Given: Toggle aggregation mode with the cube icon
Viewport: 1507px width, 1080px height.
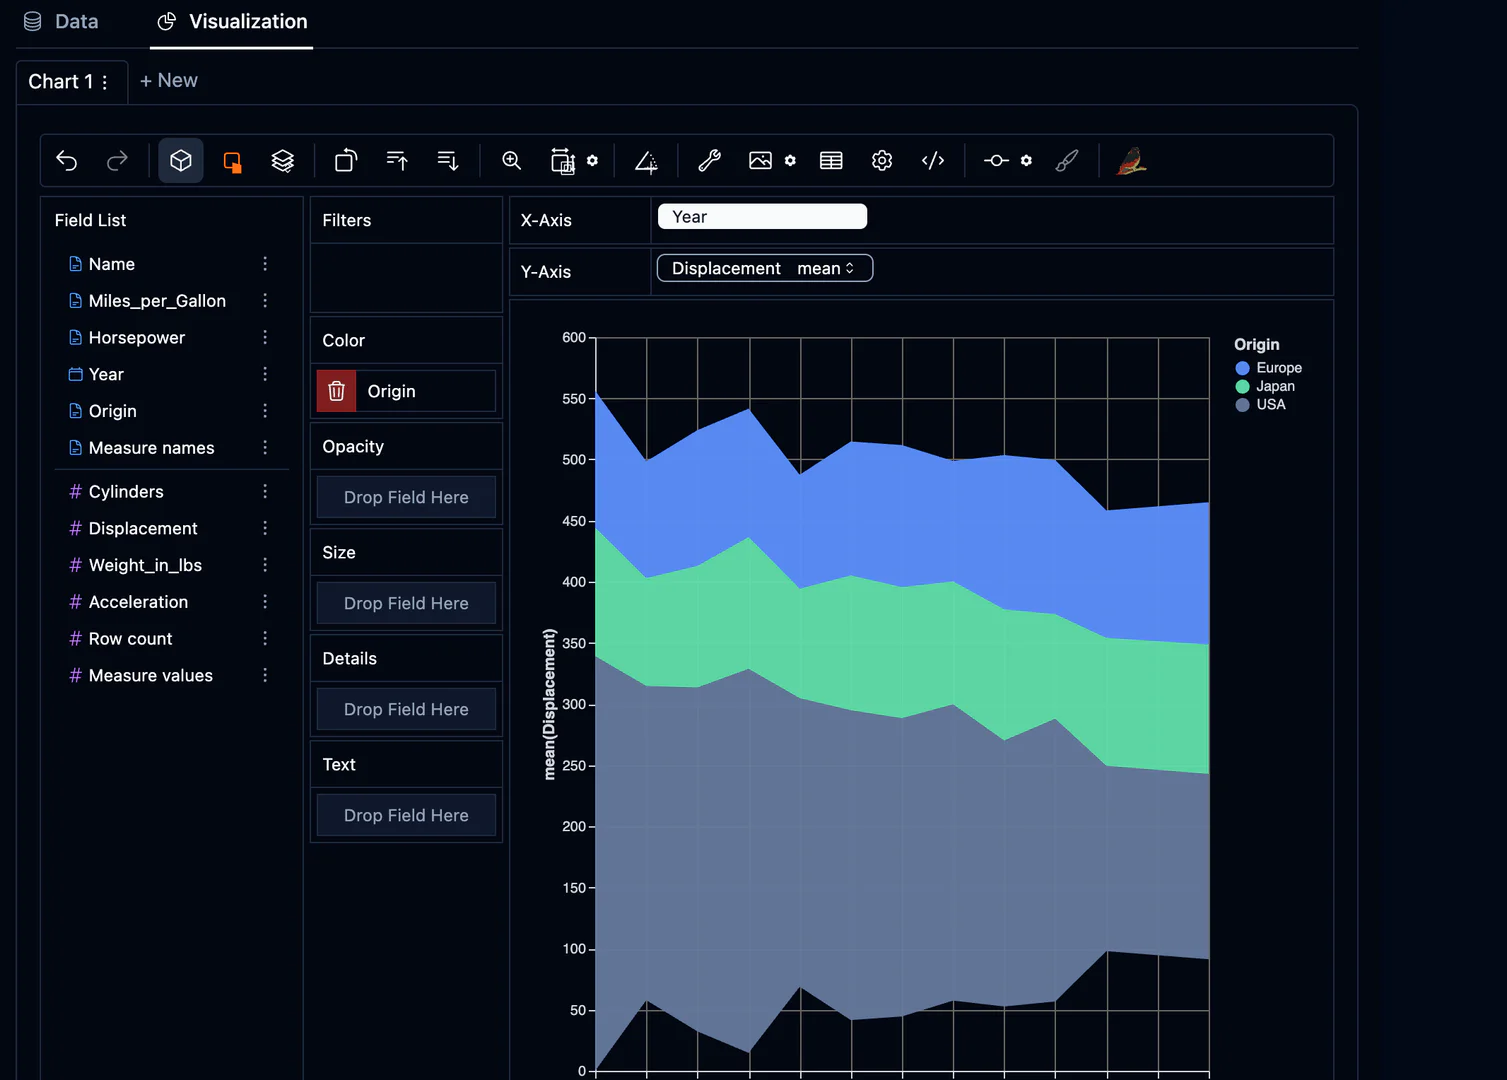Looking at the screenshot, I should 181,160.
